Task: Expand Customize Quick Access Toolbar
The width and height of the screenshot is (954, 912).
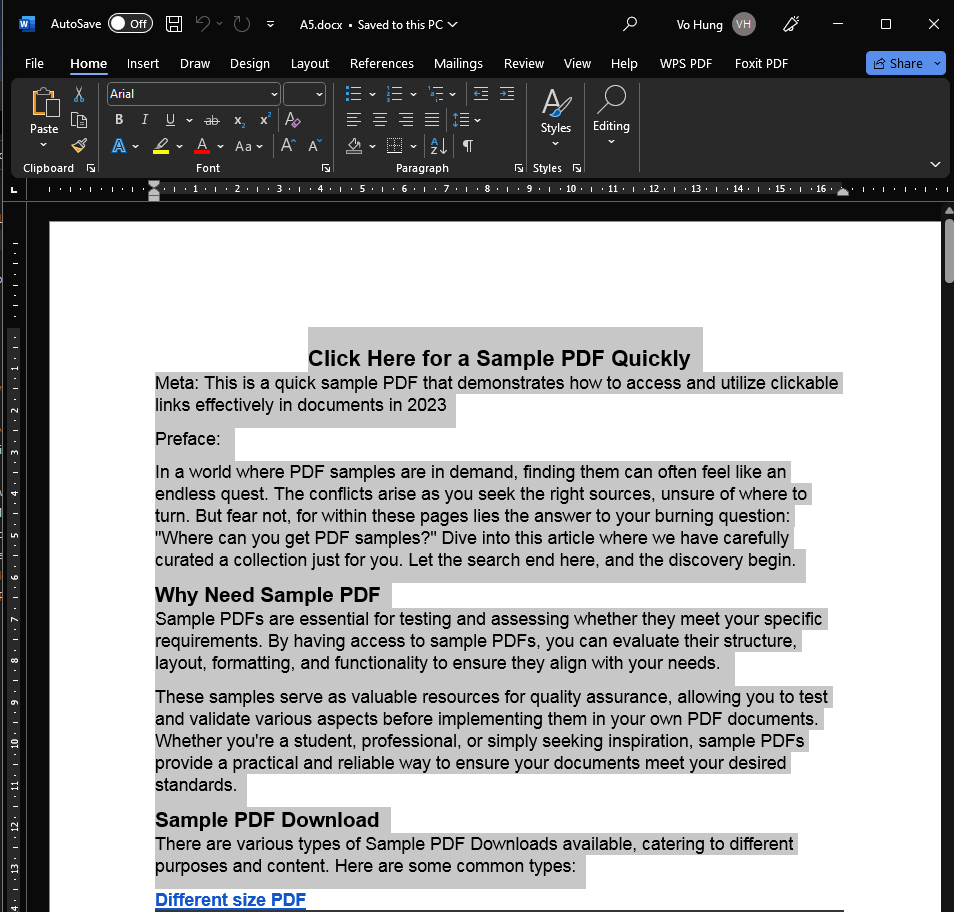Action: (271, 24)
